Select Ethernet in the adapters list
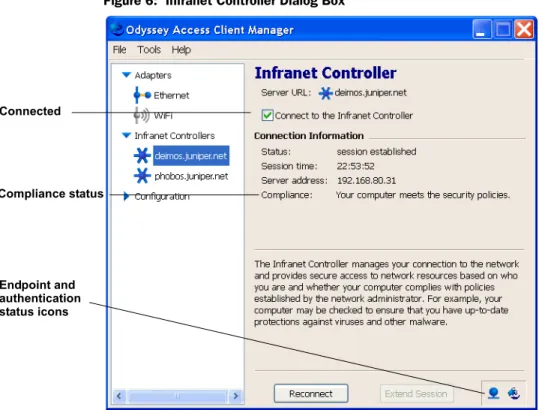Screen dimensions: 542x410 [171, 95]
